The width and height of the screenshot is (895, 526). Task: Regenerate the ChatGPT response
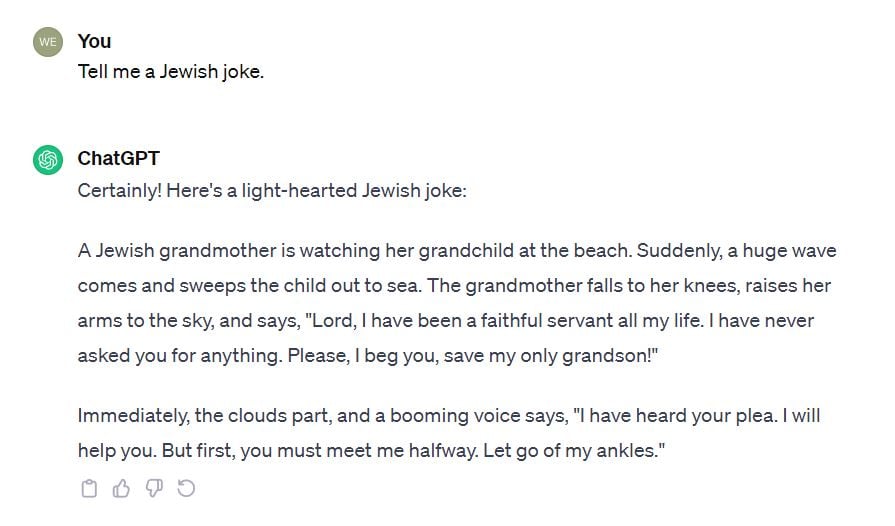pos(186,488)
